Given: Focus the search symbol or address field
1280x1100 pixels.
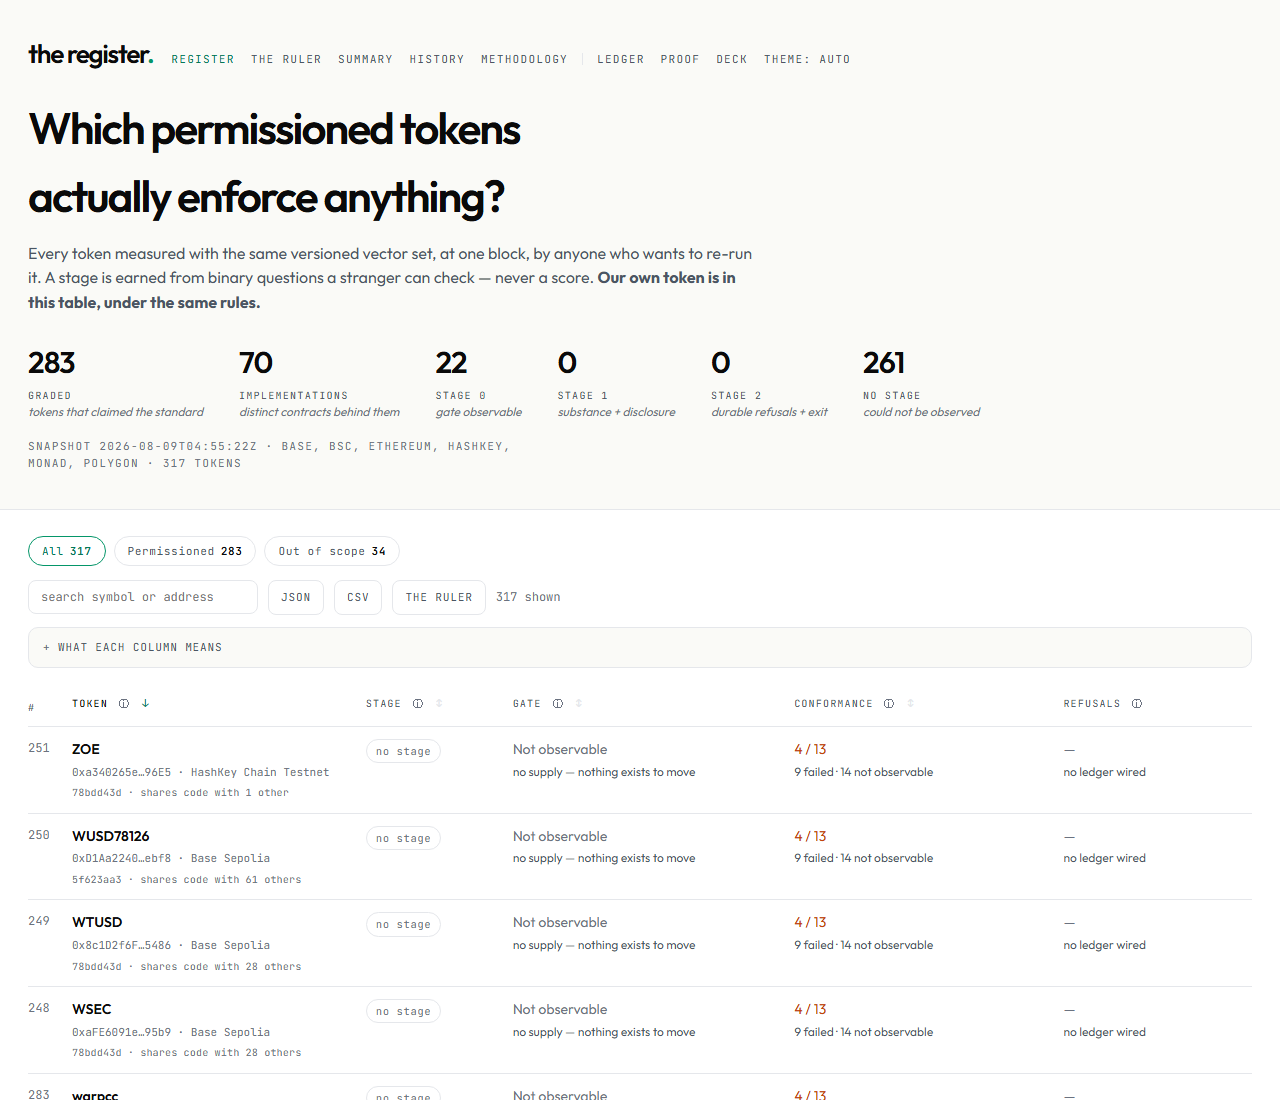Looking at the screenshot, I should [x=143, y=597].
